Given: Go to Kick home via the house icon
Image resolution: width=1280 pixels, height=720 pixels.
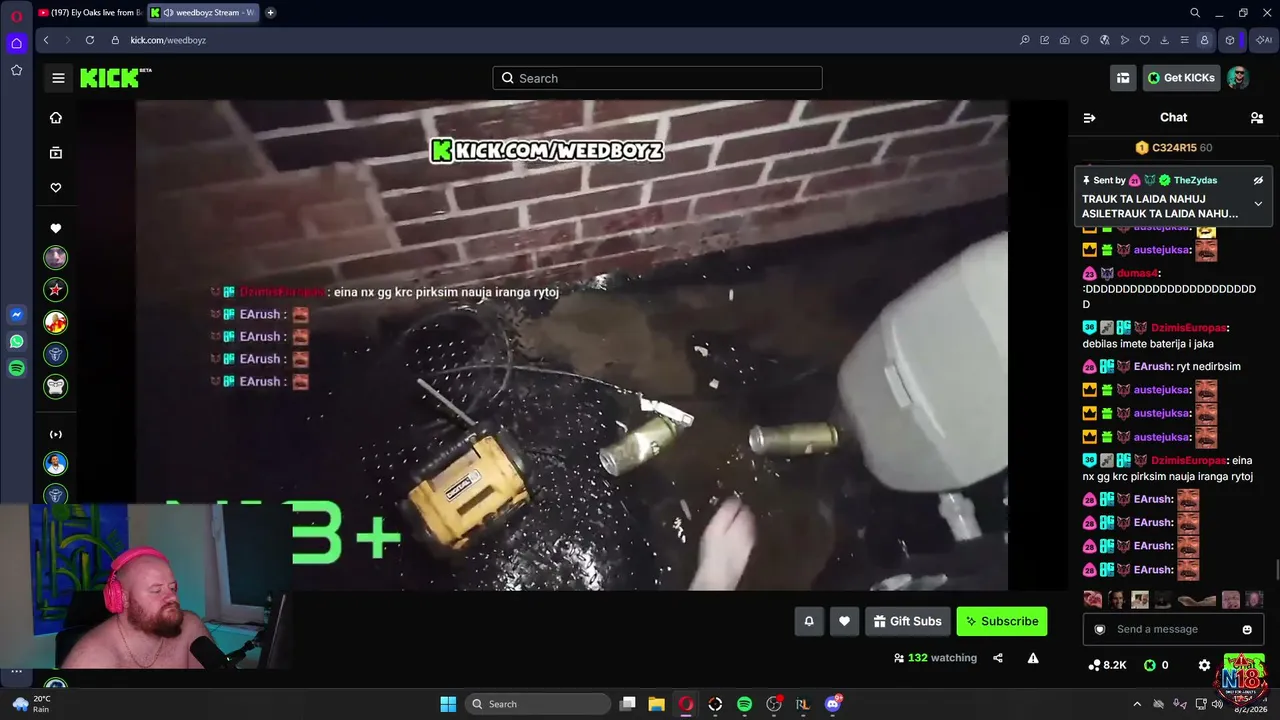Looking at the screenshot, I should 56,118.
